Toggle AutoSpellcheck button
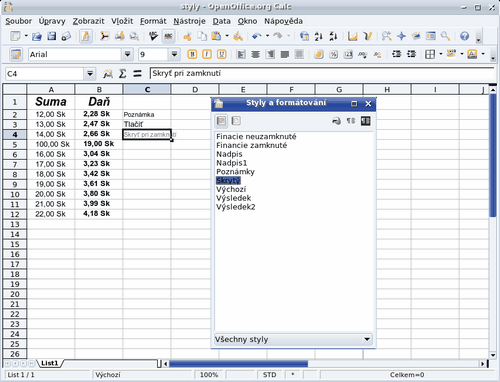 click(168, 36)
